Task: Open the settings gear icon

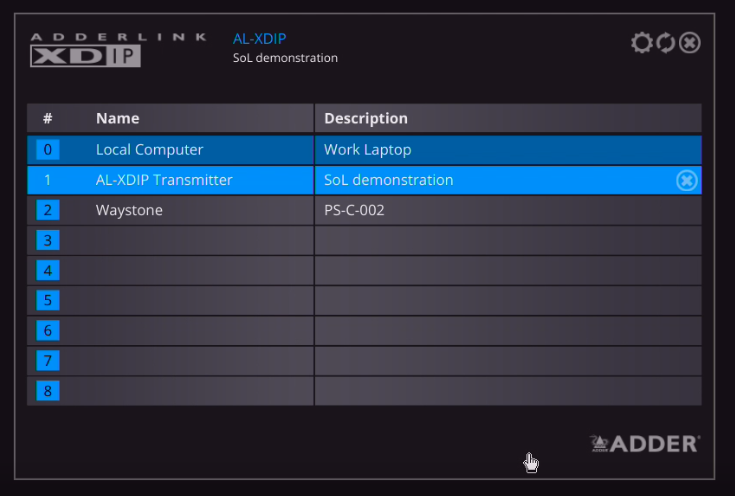Action: click(x=641, y=43)
